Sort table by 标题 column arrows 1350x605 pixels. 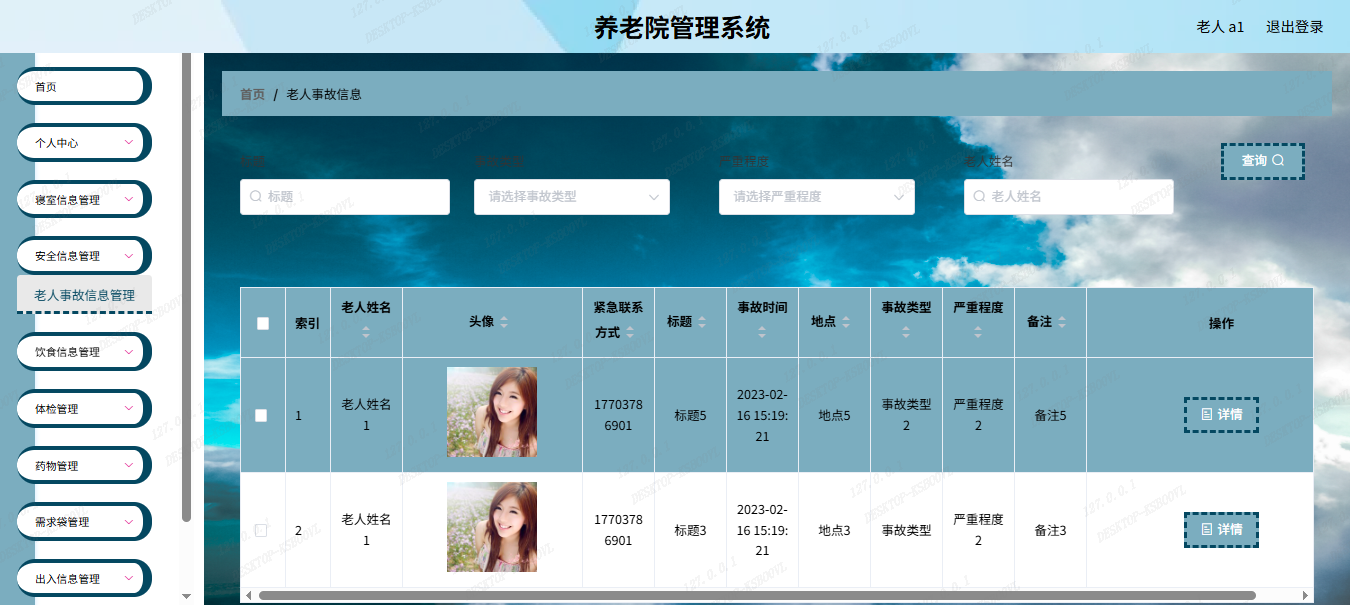(702, 322)
